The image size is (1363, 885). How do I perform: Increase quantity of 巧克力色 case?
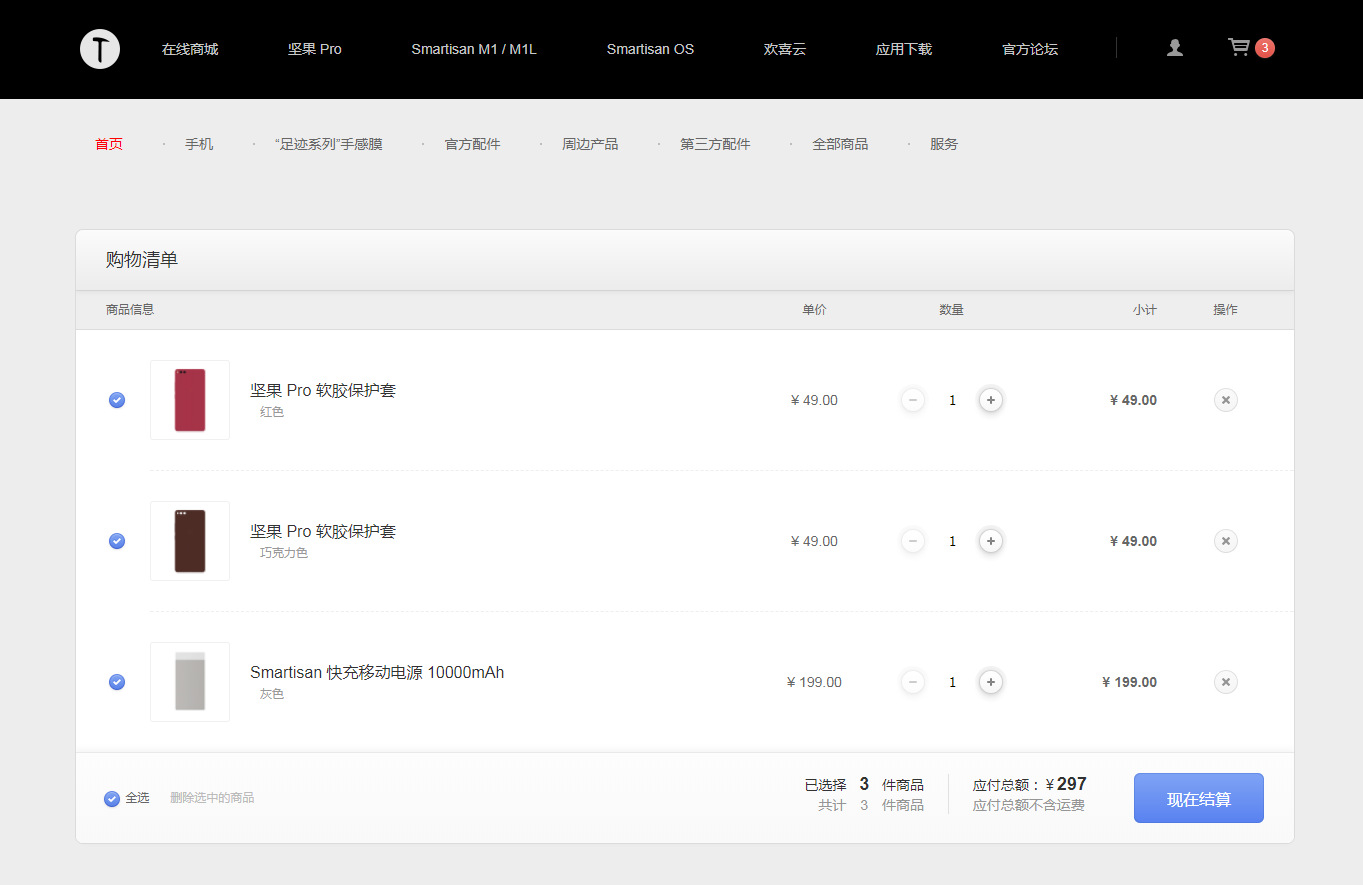tap(990, 541)
